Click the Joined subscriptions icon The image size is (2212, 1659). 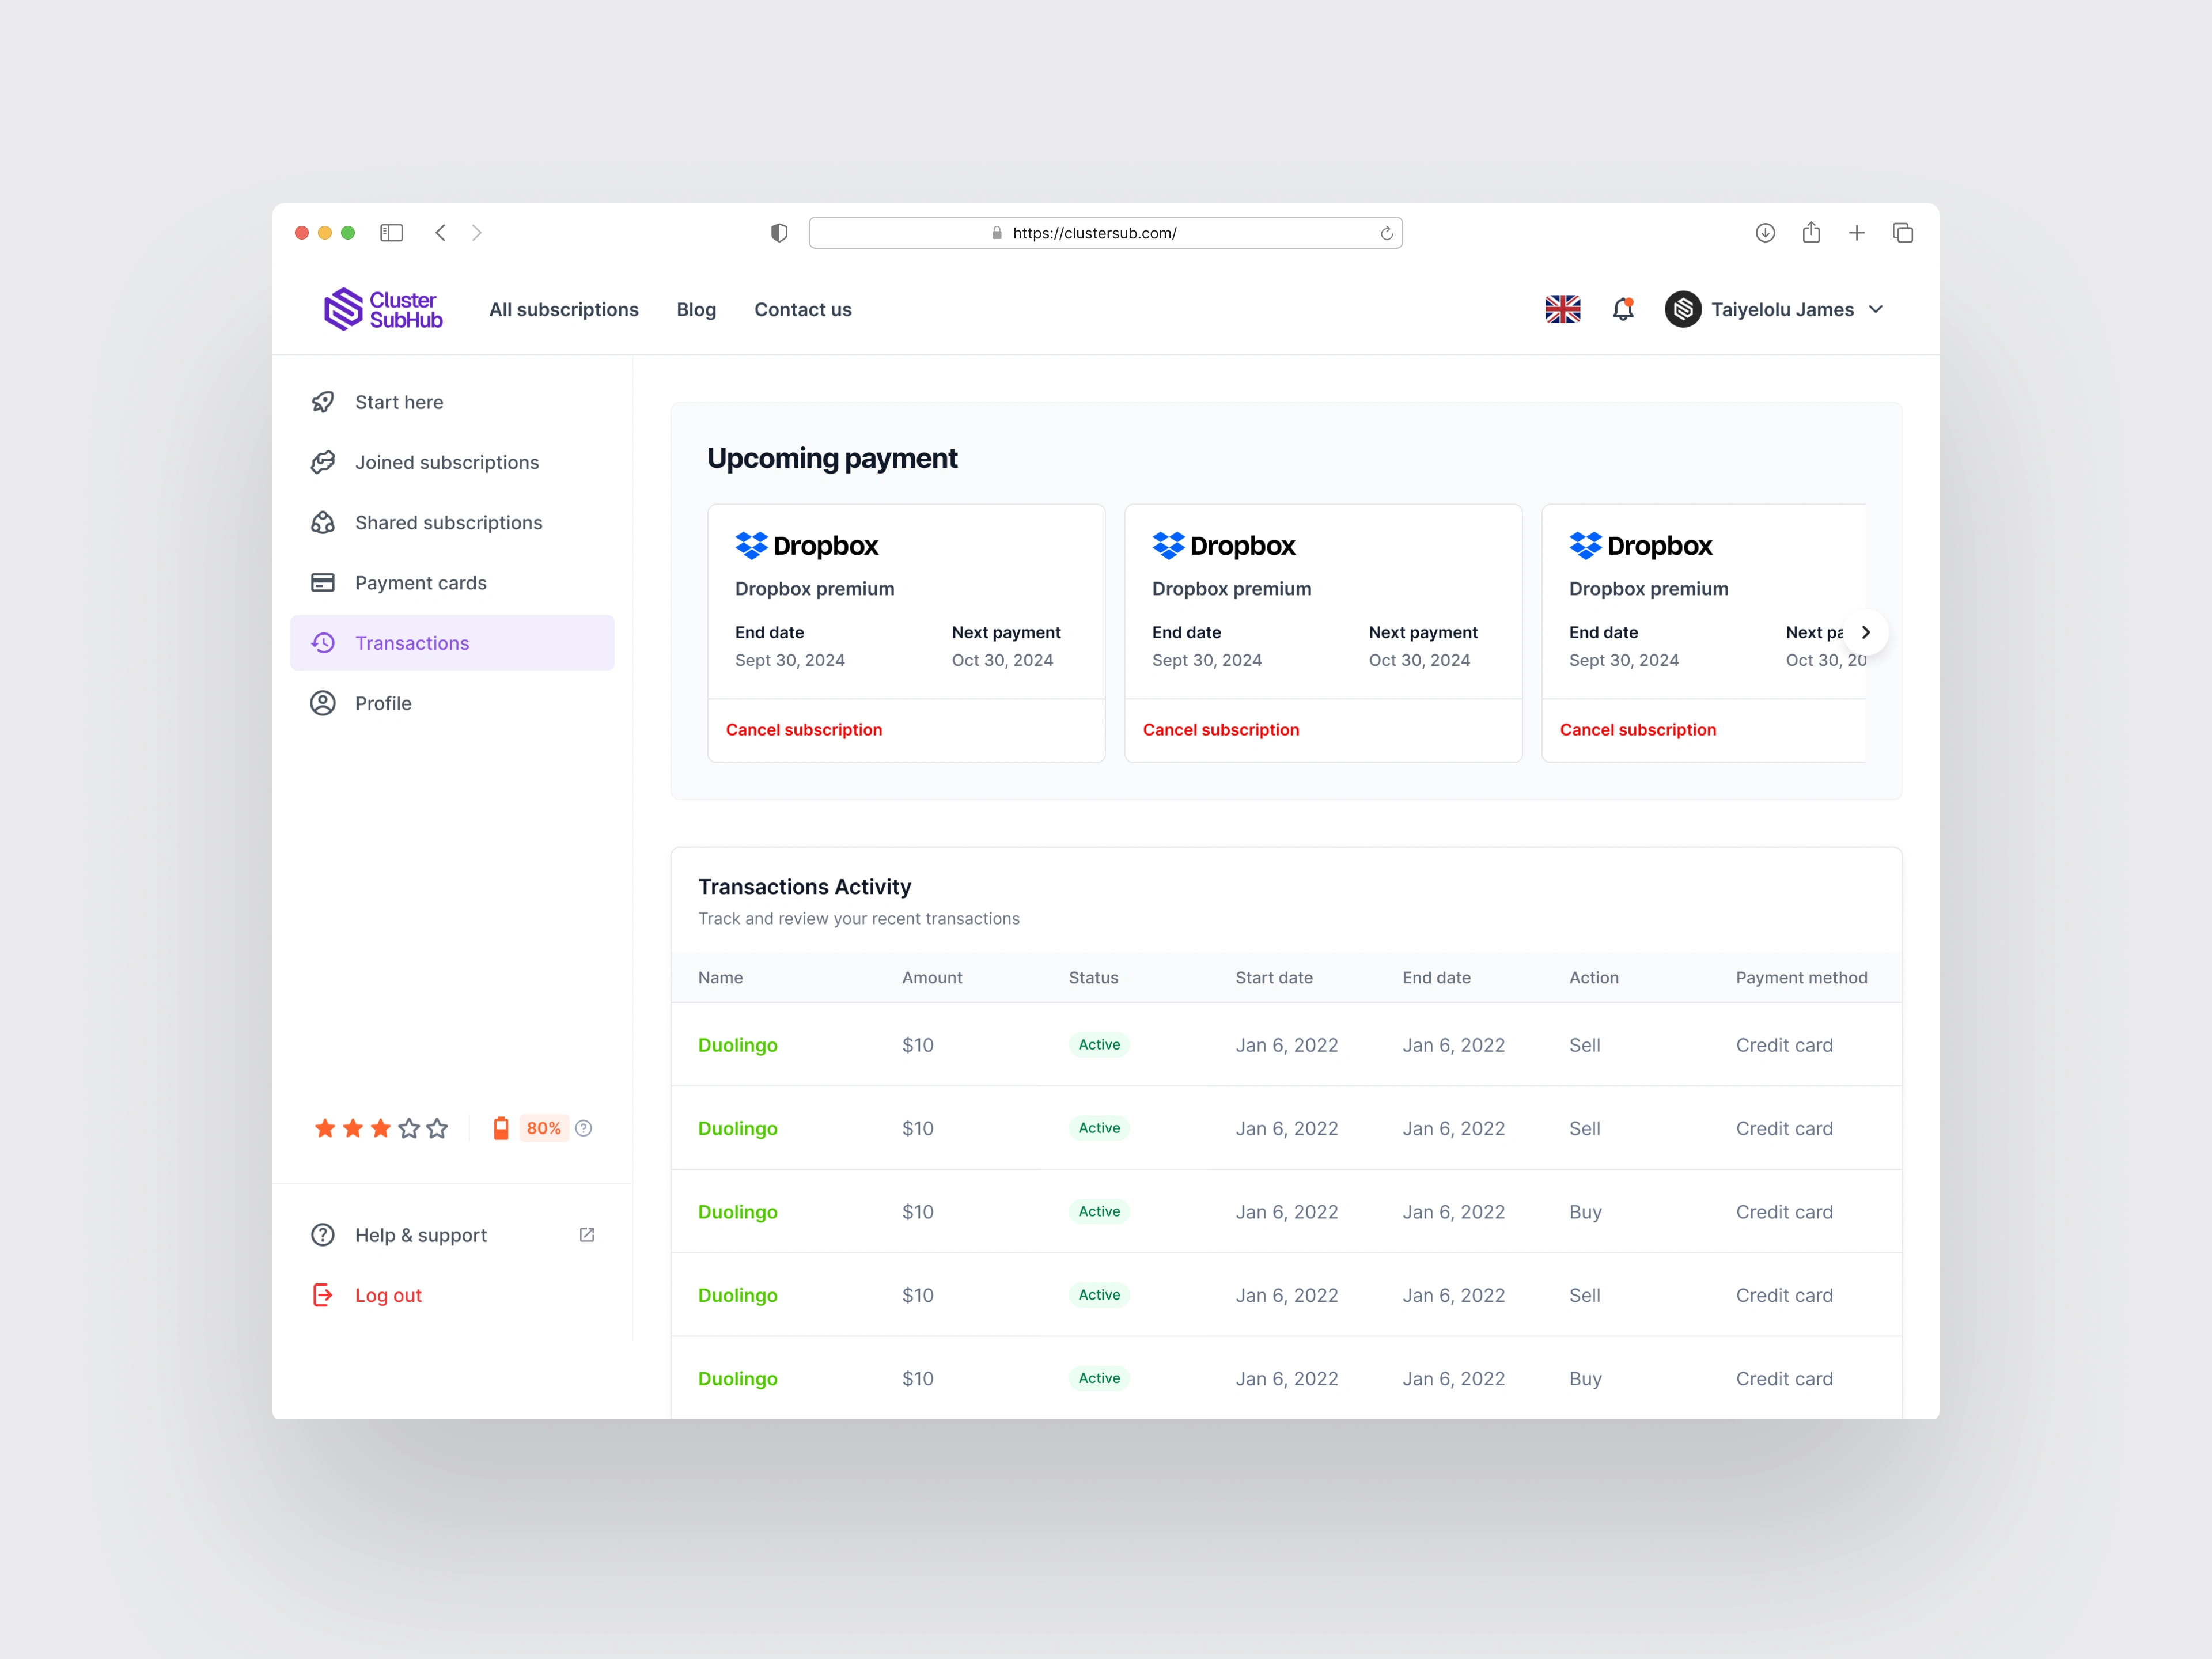[x=323, y=462]
